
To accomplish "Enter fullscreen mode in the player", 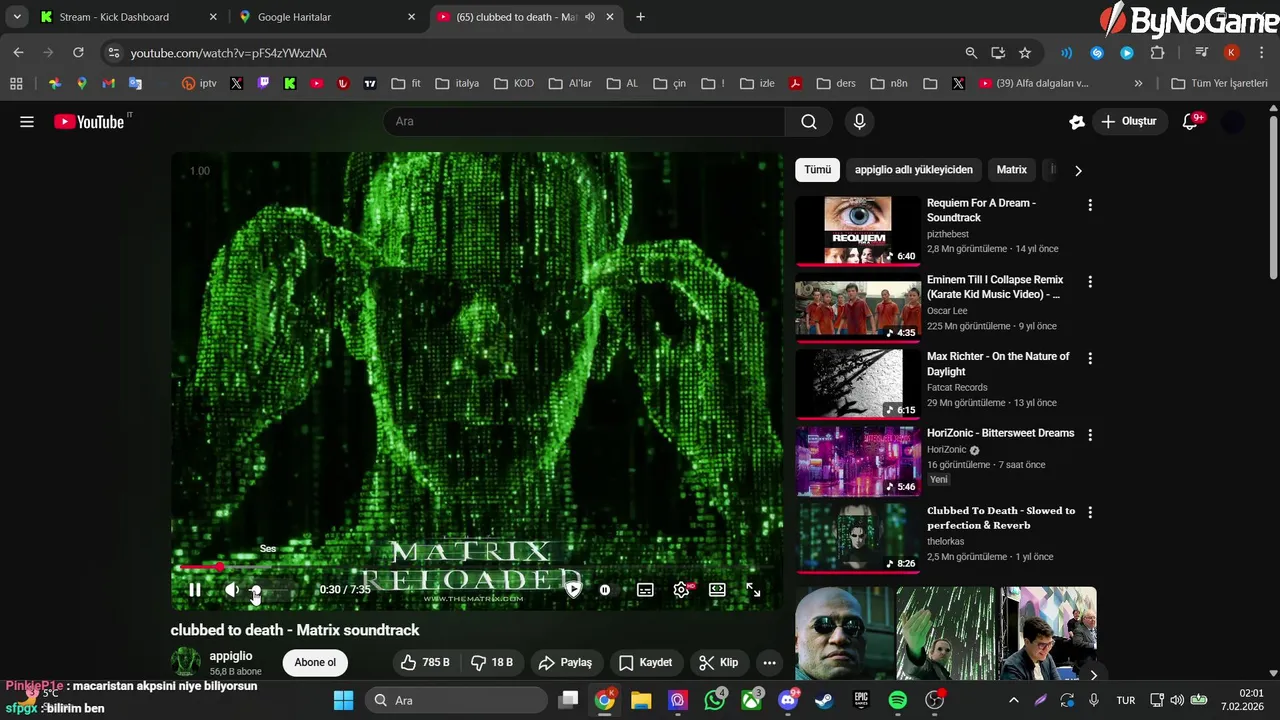I will click(x=753, y=590).
